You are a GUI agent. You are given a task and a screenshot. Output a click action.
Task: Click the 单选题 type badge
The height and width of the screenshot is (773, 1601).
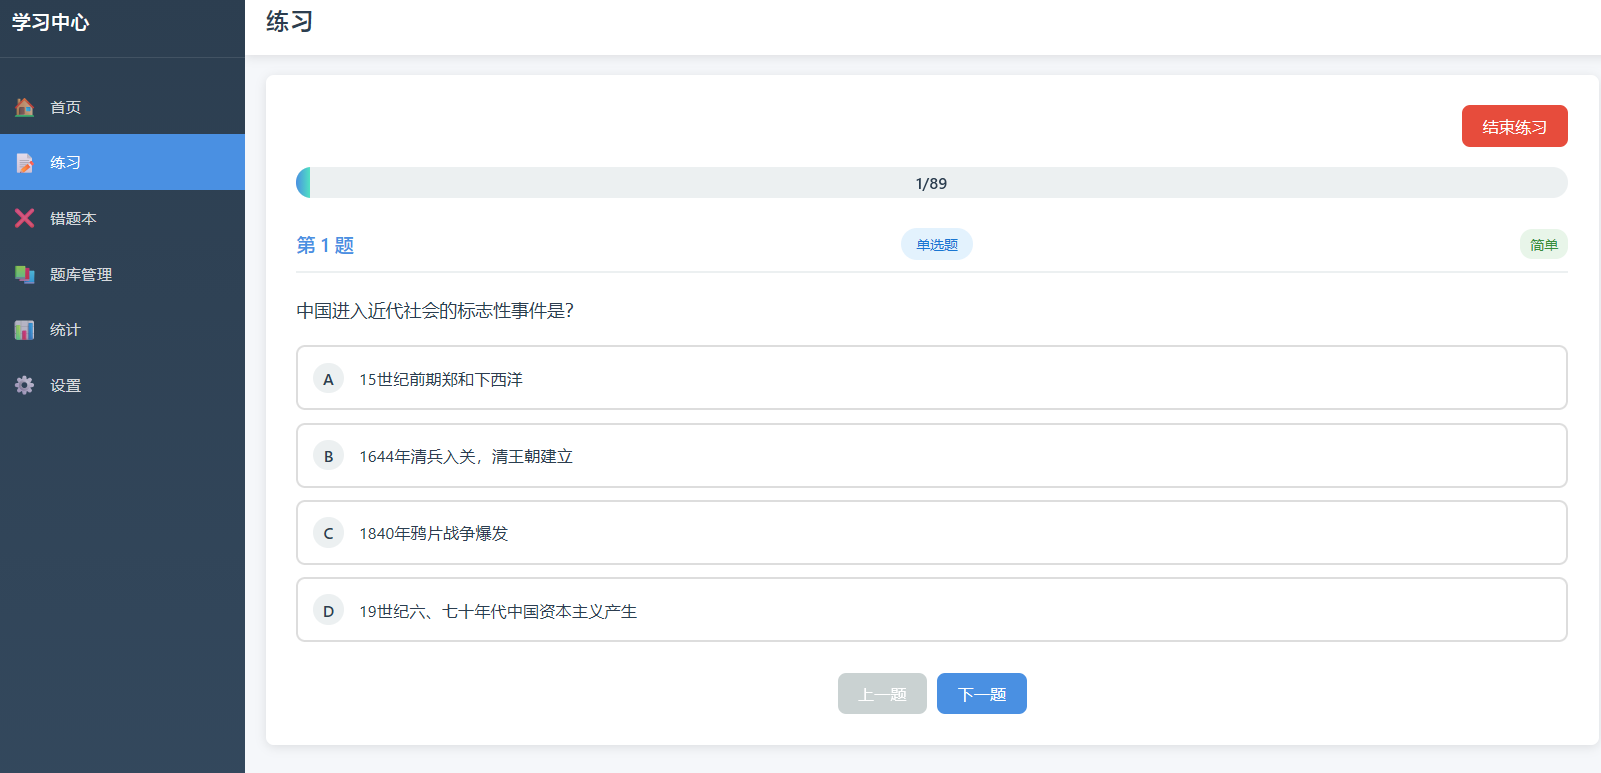937,245
